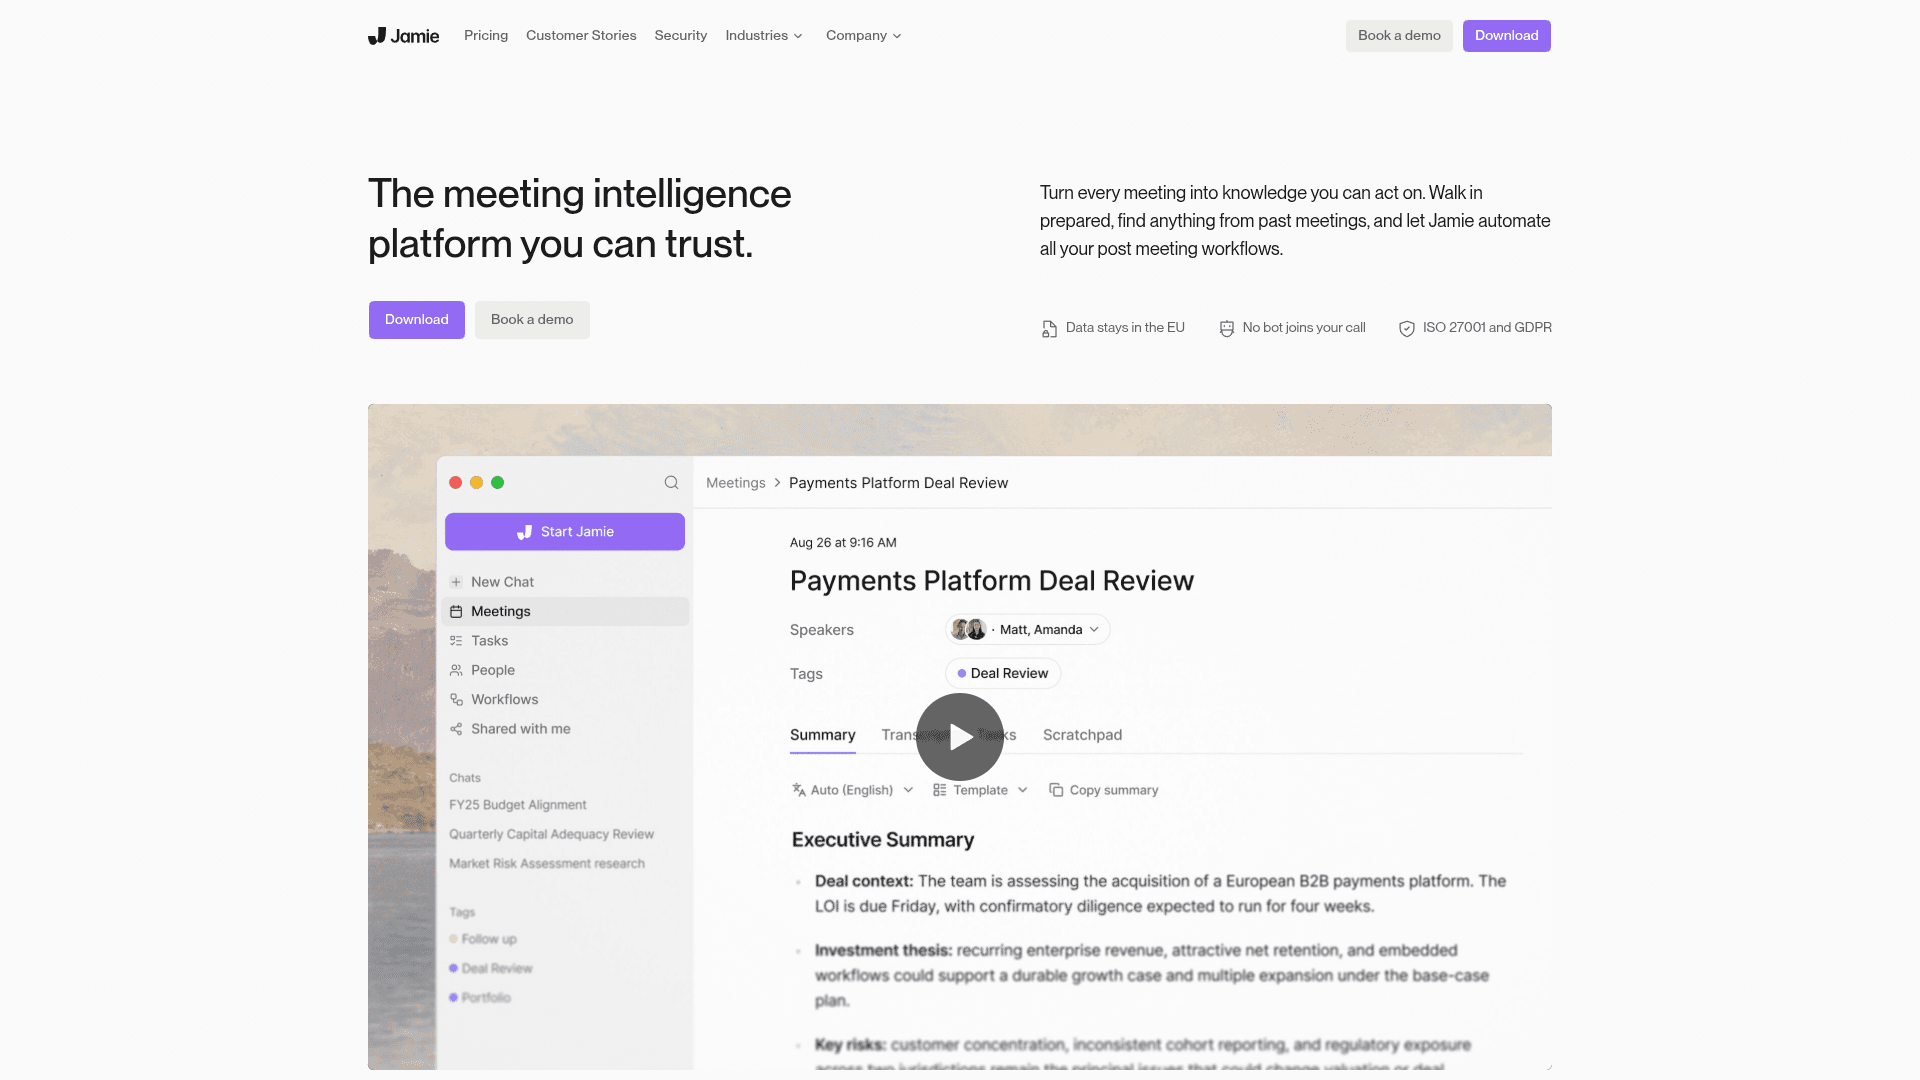Select the Follow up tag

[x=483, y=939]
